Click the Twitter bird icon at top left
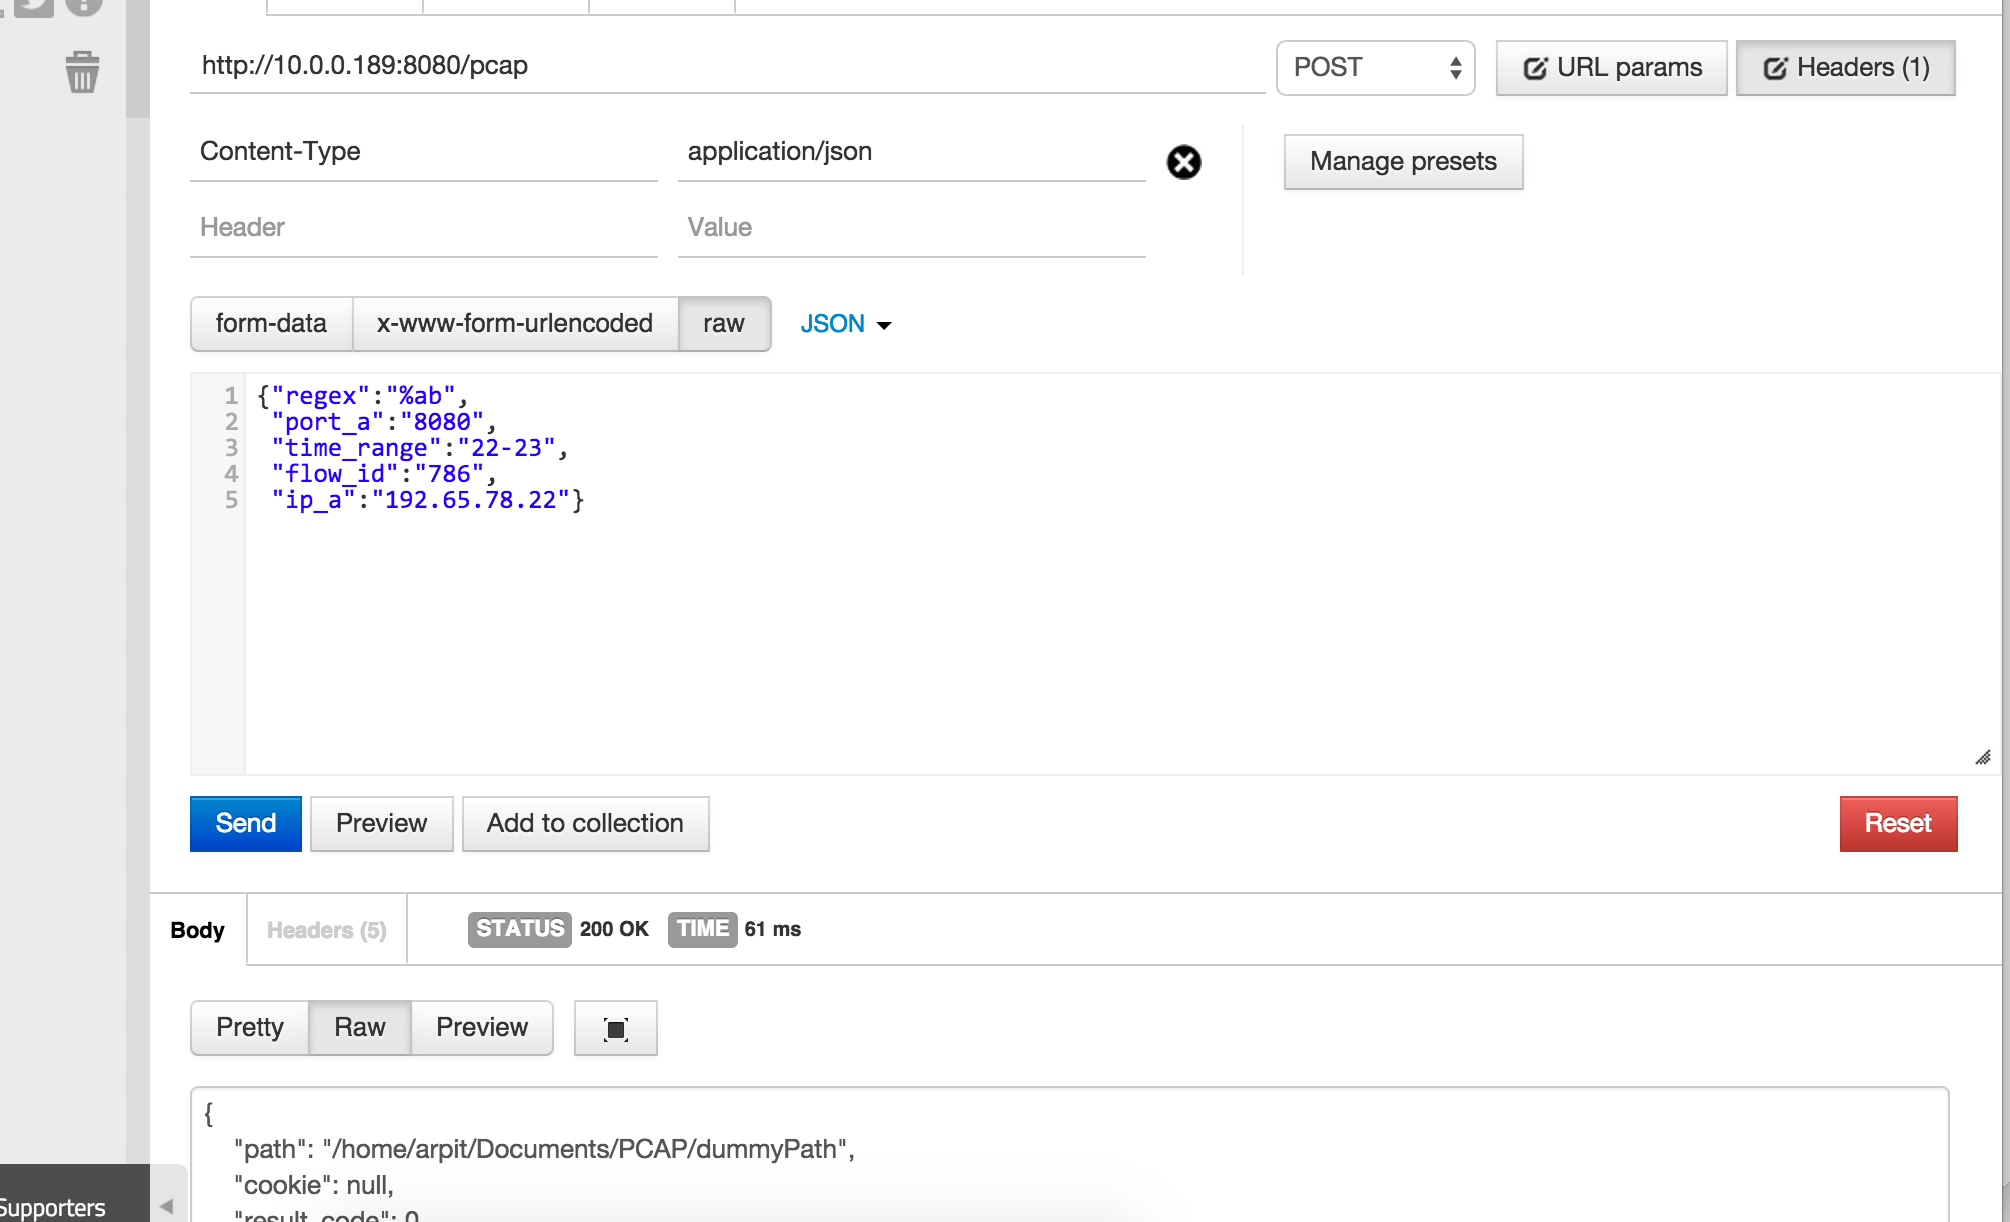 pos(33,7)
